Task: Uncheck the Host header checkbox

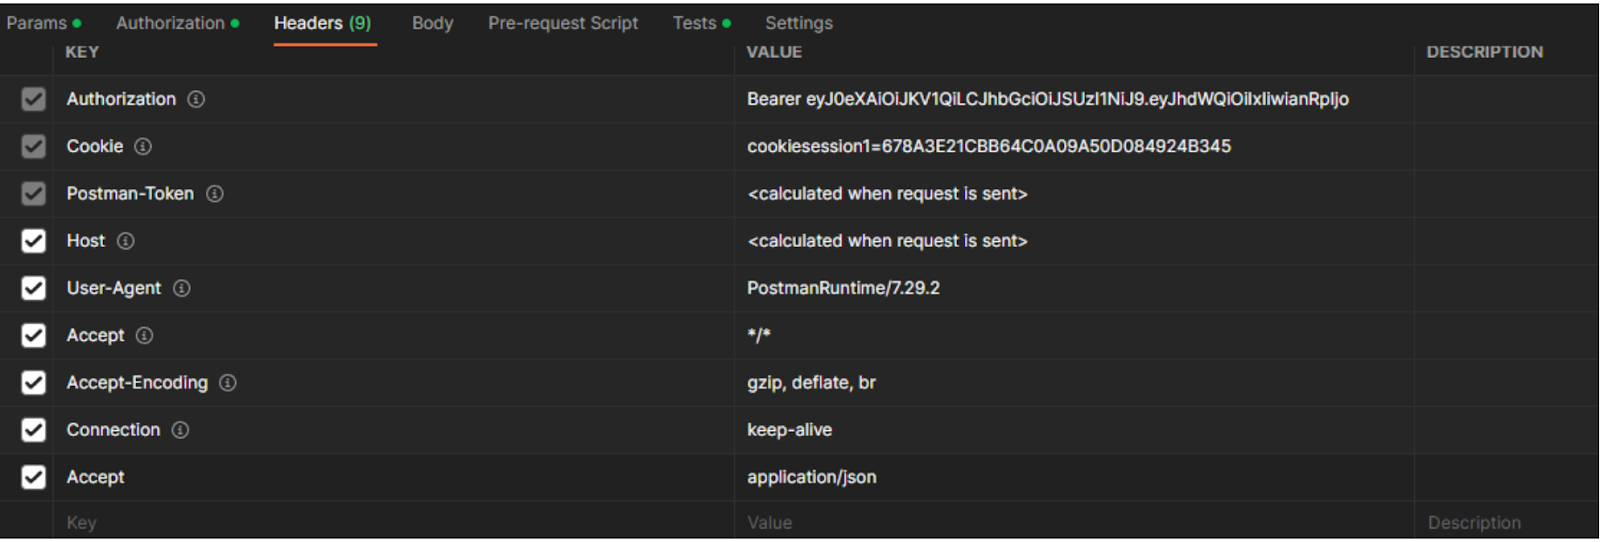Action: coord(33,241)
